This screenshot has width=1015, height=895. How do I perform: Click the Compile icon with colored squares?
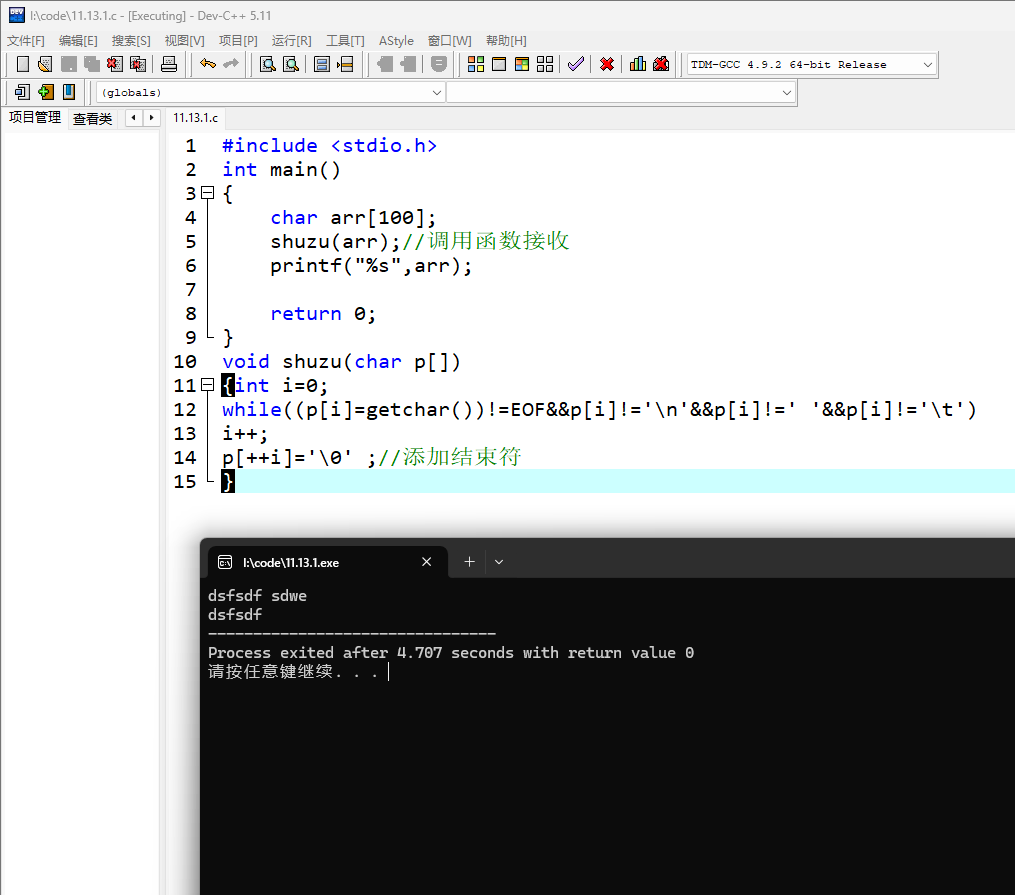[x=476, y=64]
